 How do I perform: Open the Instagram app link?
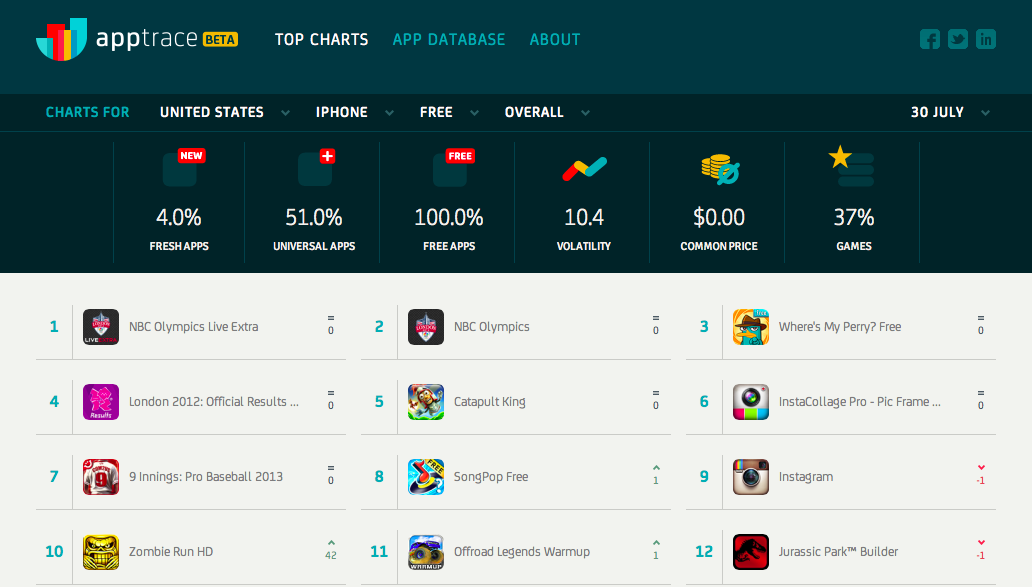pyautogui.click(x=806, y=477)
